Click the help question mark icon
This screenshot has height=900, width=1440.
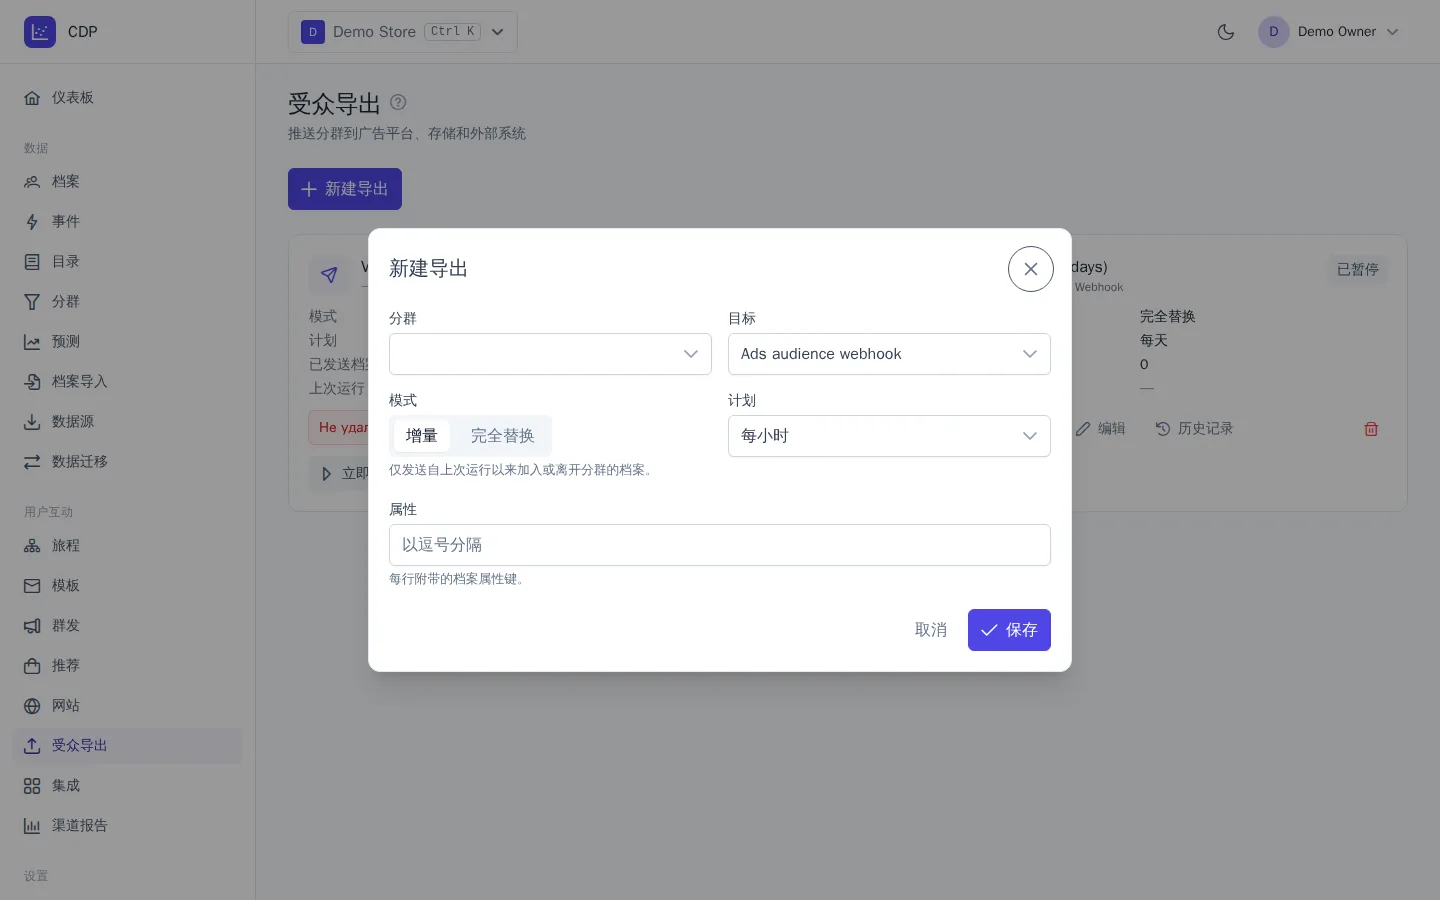point(398,102)
